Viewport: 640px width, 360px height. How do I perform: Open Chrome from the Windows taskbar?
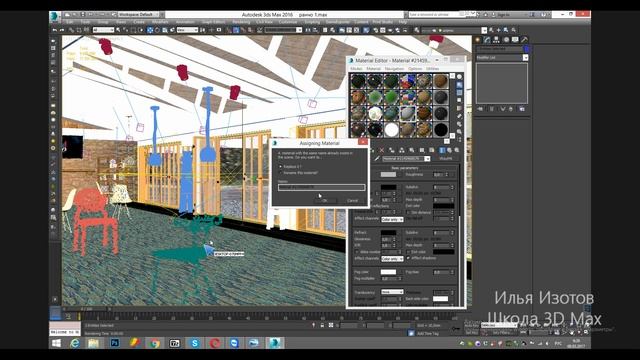click(x=155, y=343)
